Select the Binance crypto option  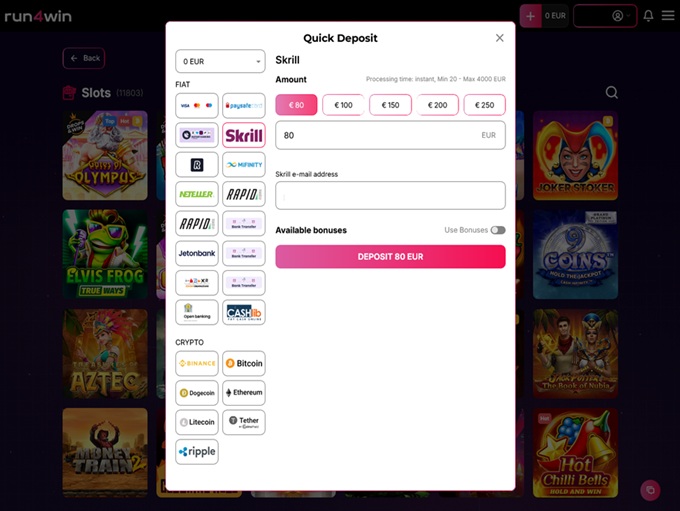(x=196, y=364)
